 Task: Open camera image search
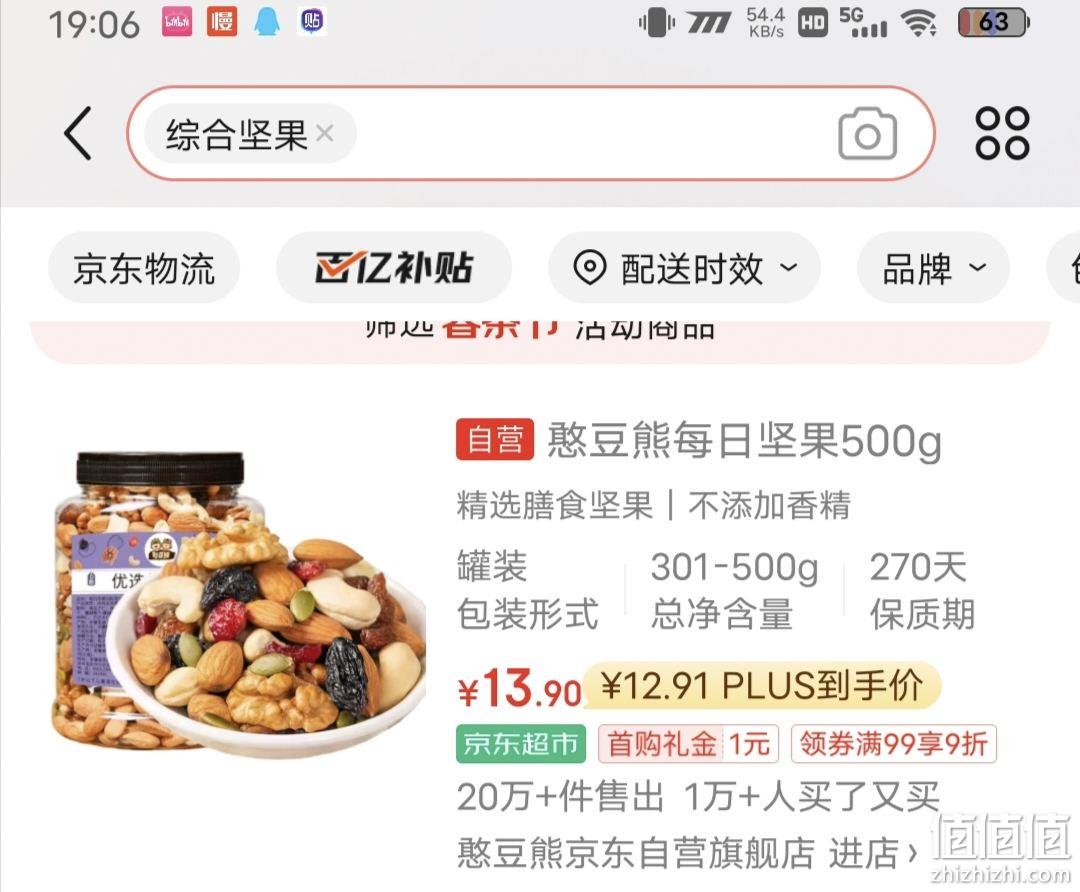coord(867,134)
